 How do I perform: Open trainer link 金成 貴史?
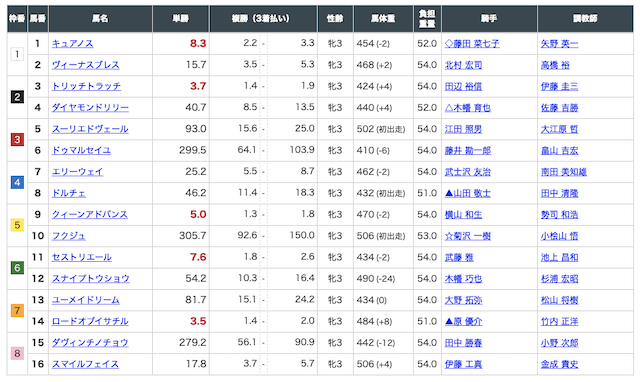(x=559, y=364)
